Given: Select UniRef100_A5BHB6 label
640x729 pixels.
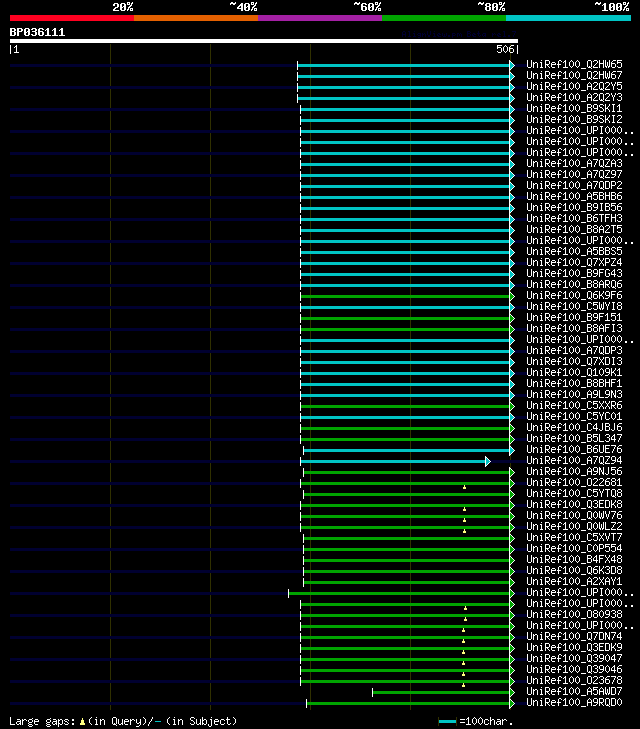Looking at the screenshot, I should click(x=574, y=196).
